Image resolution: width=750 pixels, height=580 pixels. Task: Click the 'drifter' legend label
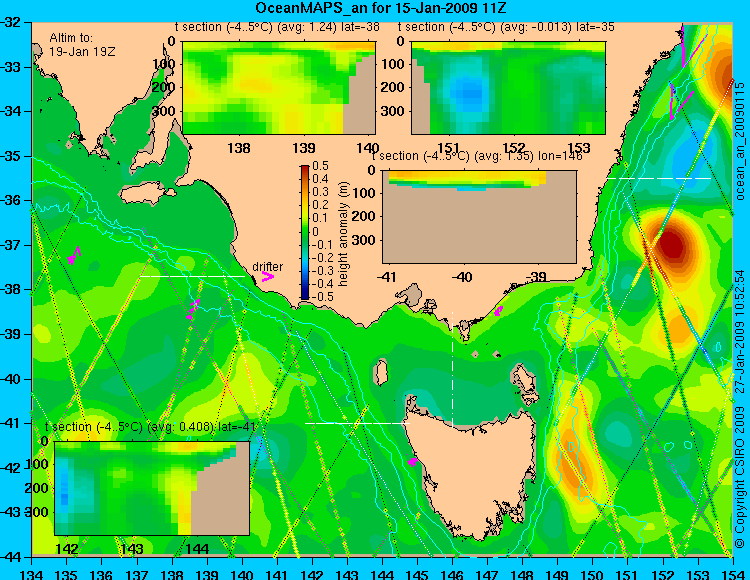click(267, 267)
